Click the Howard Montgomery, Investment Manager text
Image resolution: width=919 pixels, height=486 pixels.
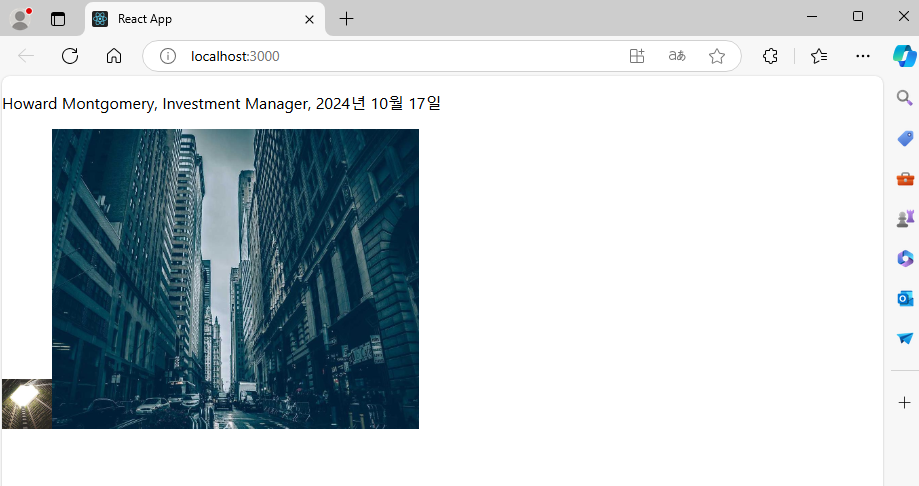coord(156,104)
